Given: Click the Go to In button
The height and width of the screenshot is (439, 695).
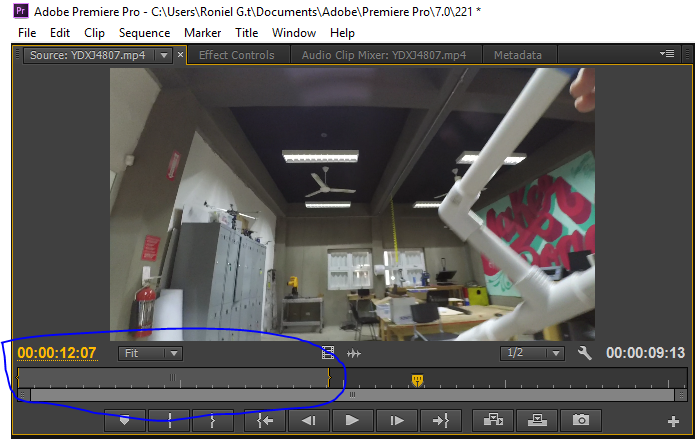Looking at the screenshot, I should tap(265, 420).
